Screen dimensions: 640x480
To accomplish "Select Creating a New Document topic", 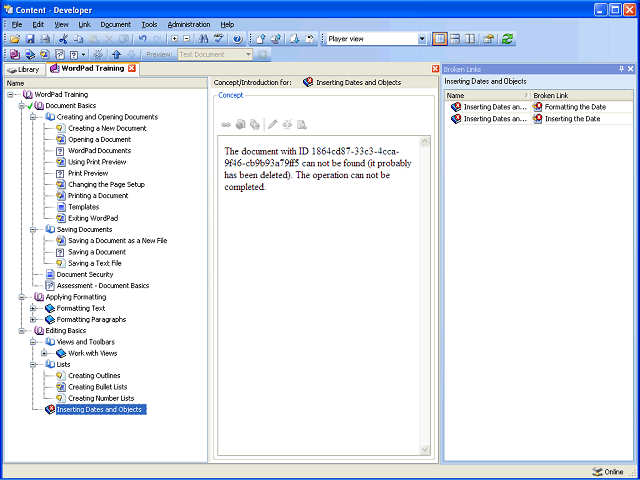I will pos(107,129).
